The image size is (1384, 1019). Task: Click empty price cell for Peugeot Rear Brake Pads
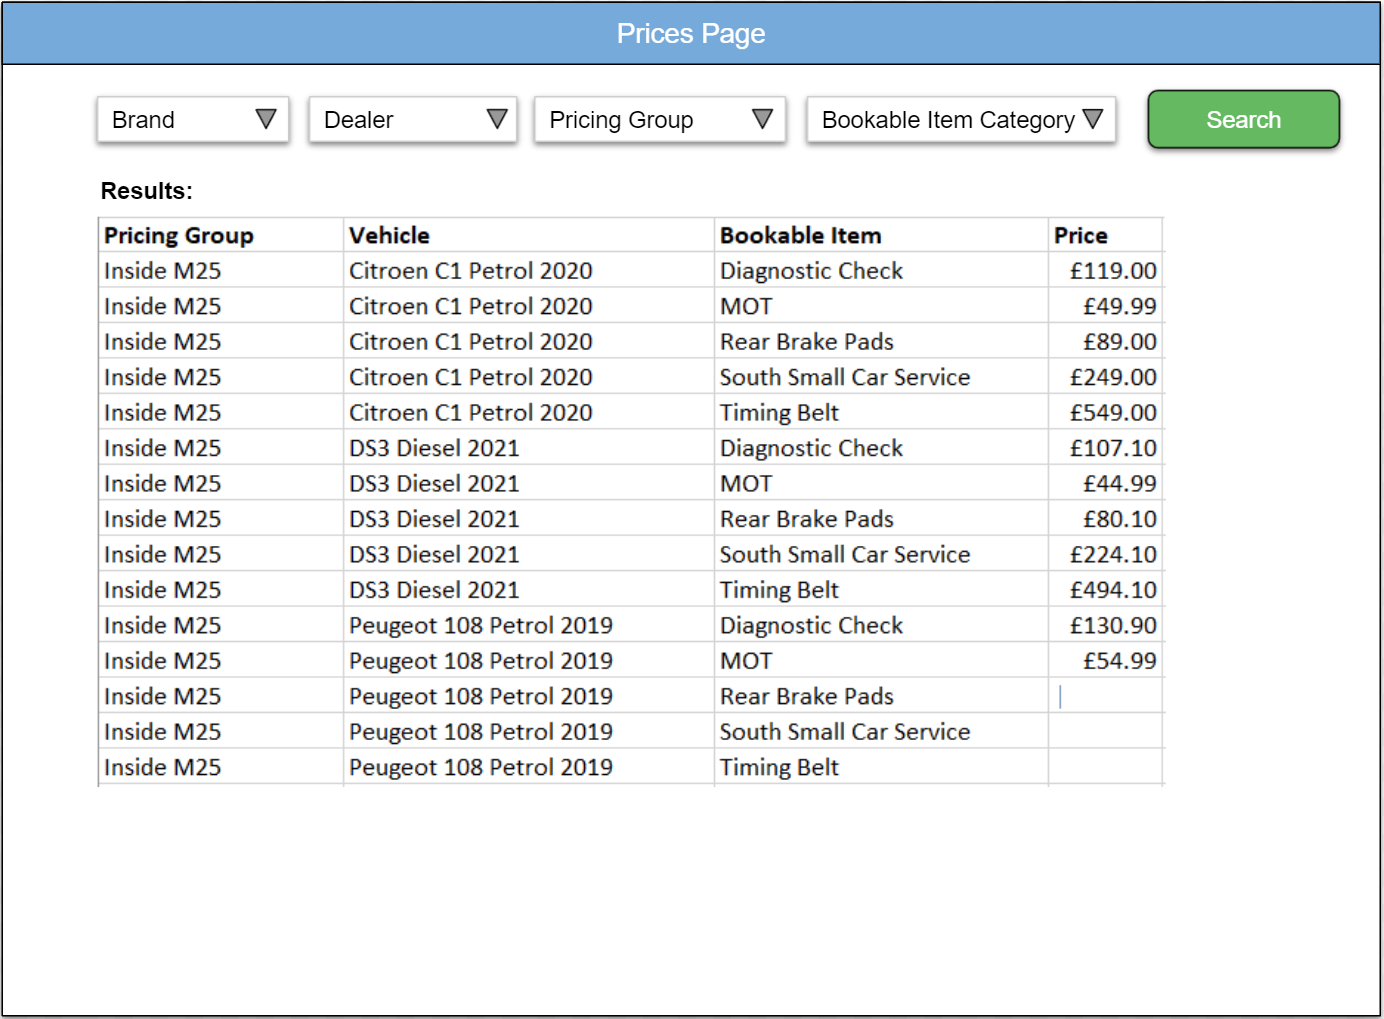pos(1105,696)
